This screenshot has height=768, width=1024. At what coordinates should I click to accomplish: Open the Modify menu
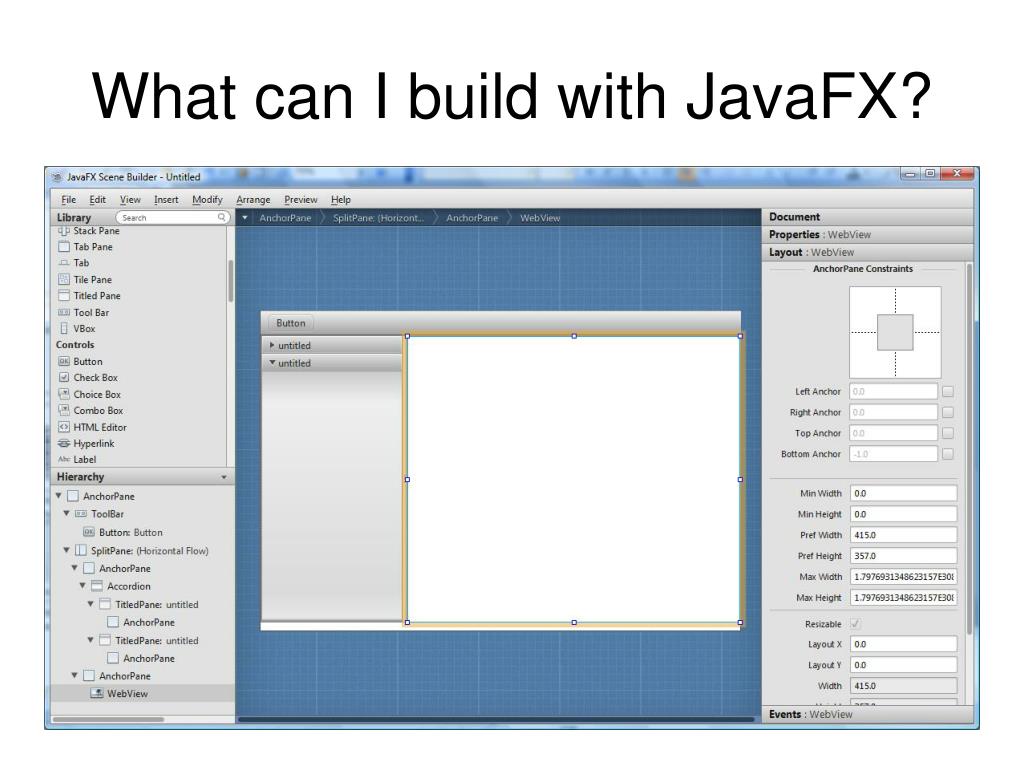coord(207,200)
